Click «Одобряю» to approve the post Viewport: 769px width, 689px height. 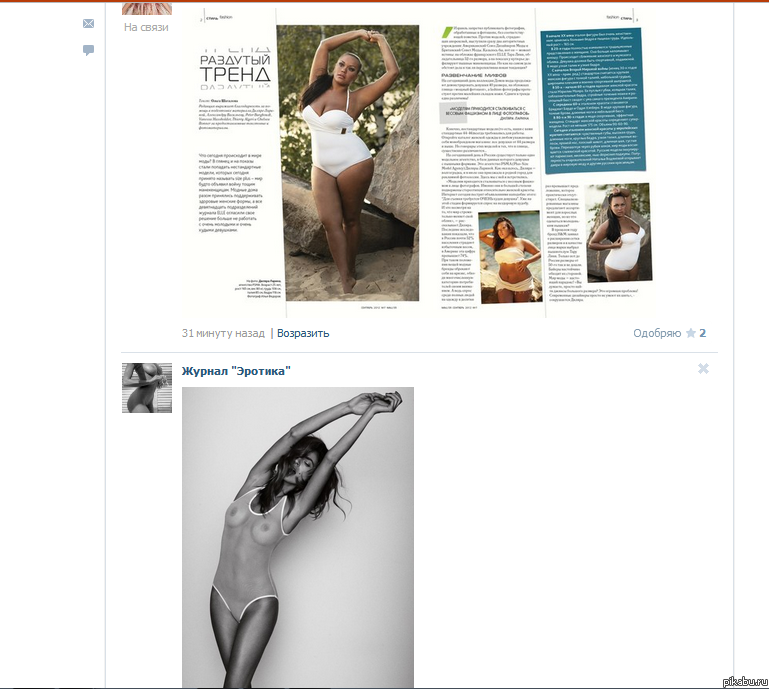[657, 333]
